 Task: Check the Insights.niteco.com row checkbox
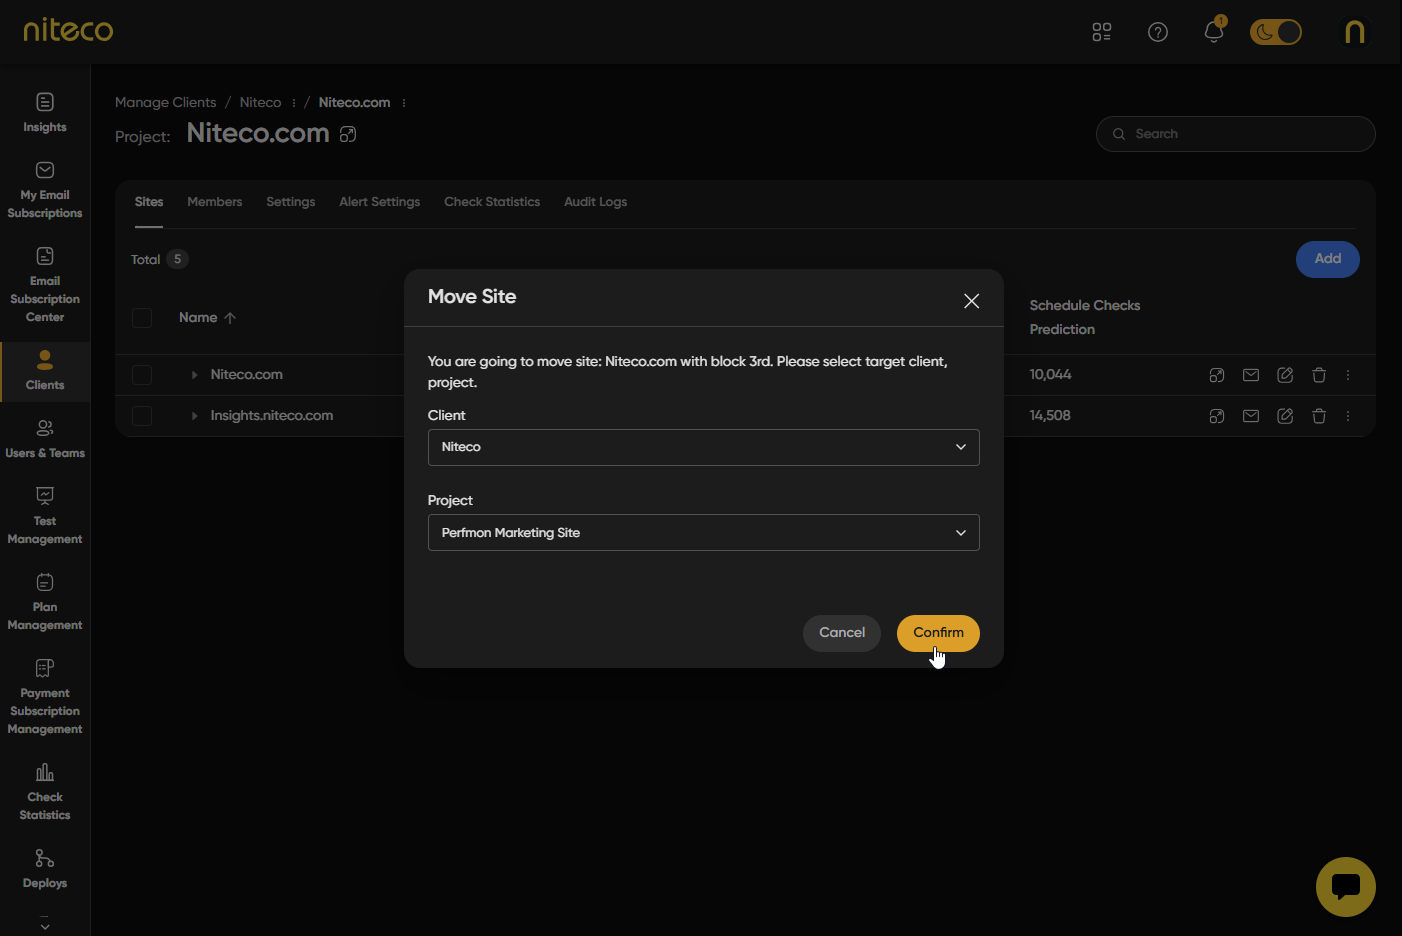tap(142, 416)
